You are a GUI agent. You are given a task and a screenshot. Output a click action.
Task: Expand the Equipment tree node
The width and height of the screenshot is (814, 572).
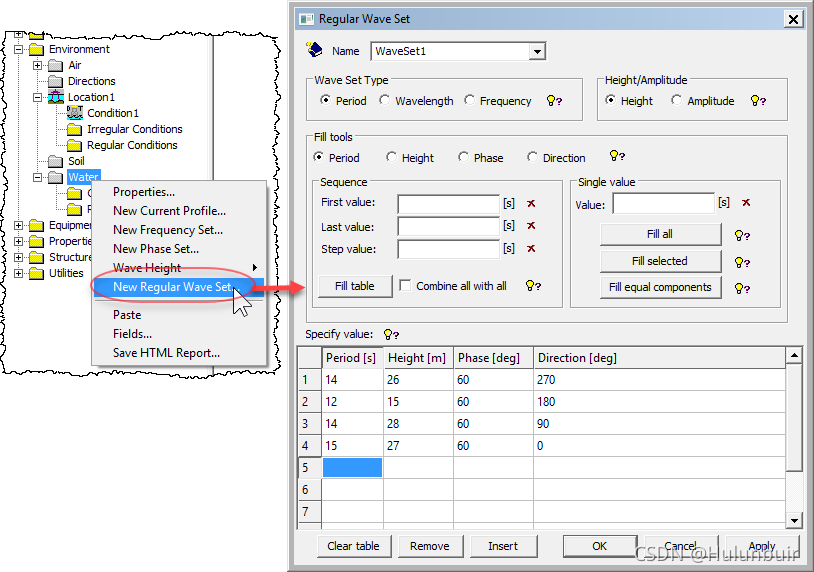coord(19,225)
